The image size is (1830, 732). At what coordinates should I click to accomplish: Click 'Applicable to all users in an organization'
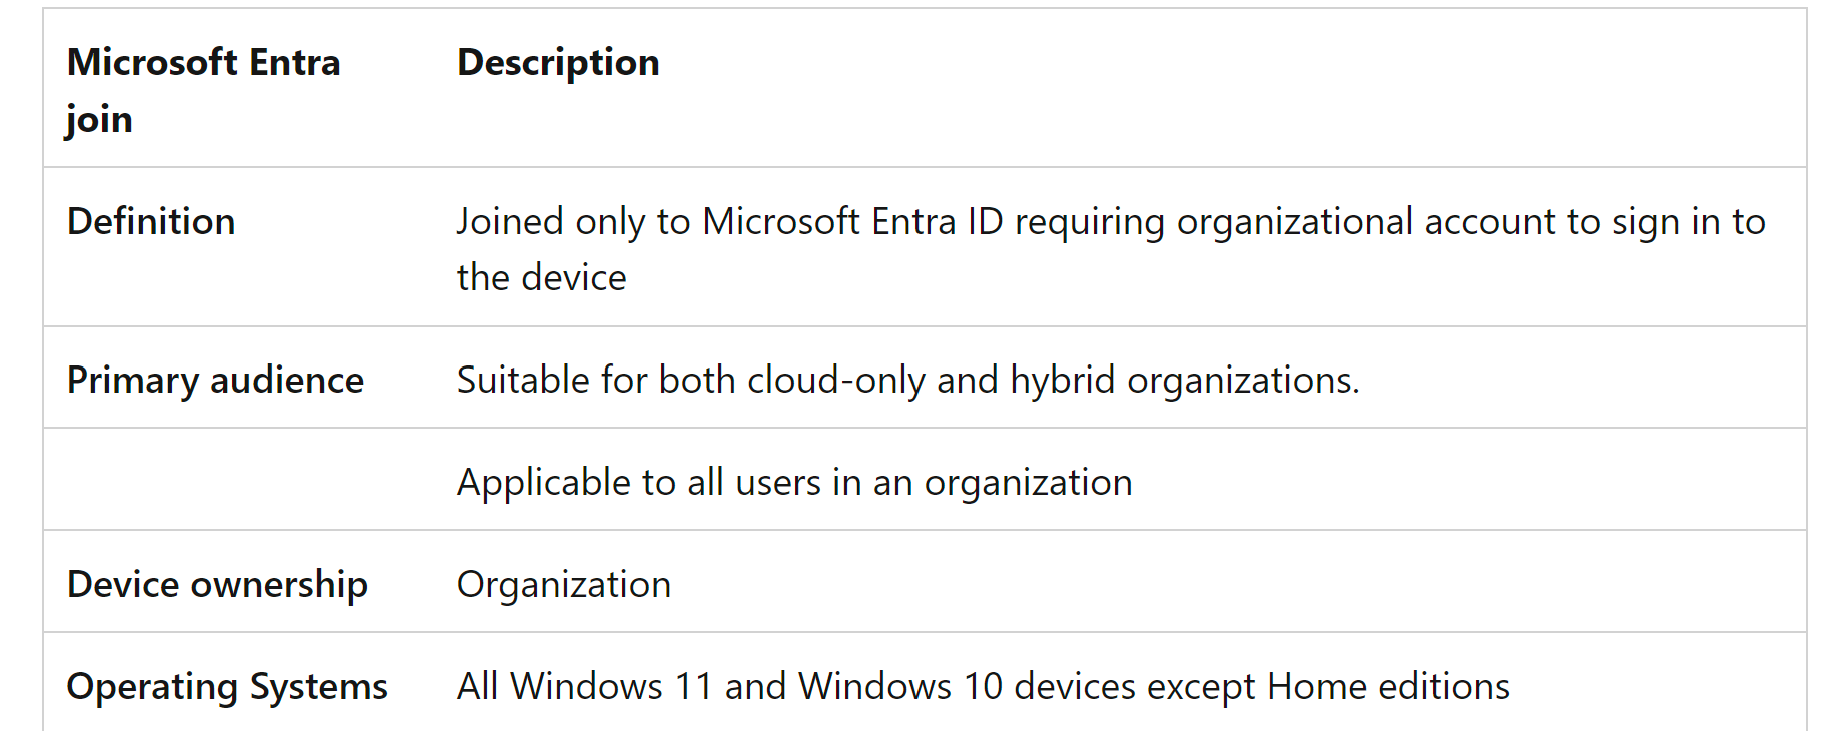click(x=795, y=482)
